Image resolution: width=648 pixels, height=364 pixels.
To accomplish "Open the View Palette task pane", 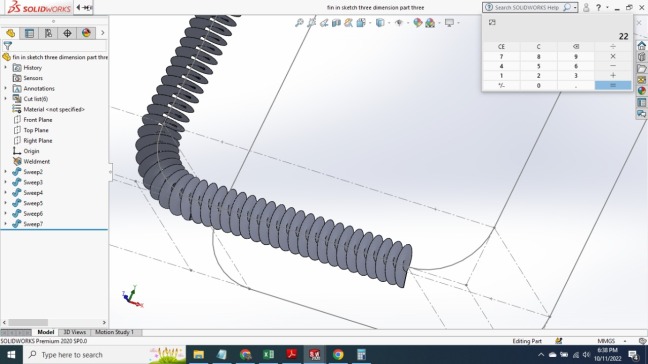I will [642, 79].
